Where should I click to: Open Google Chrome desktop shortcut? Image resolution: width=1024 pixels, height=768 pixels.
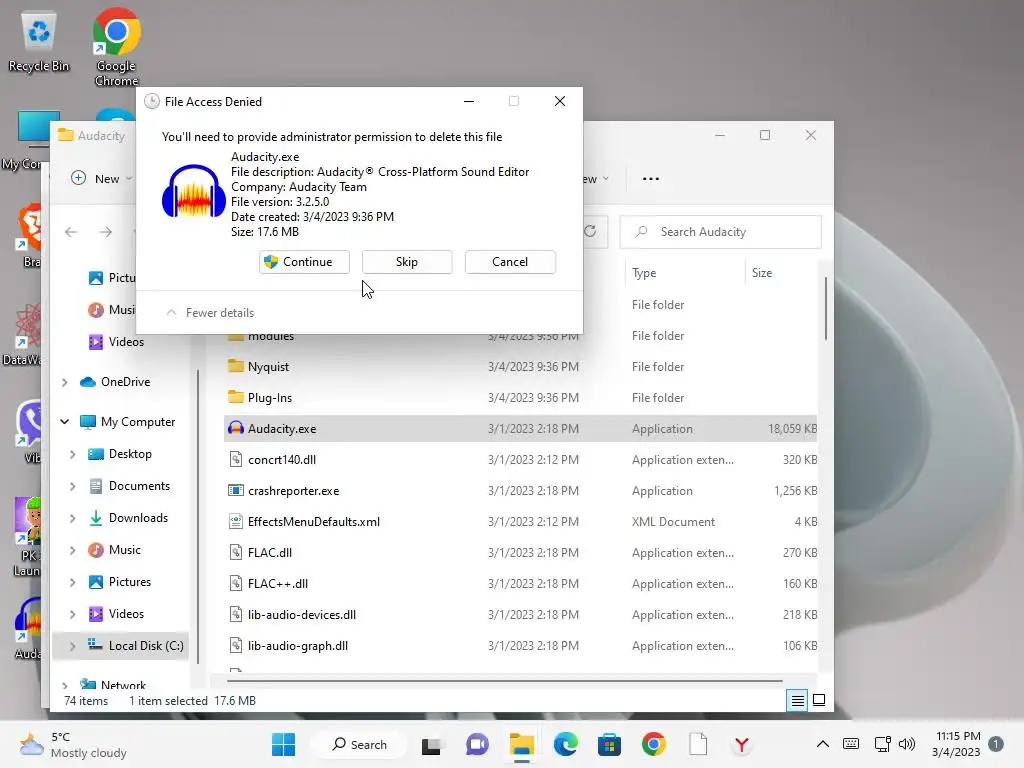(116, 47)
